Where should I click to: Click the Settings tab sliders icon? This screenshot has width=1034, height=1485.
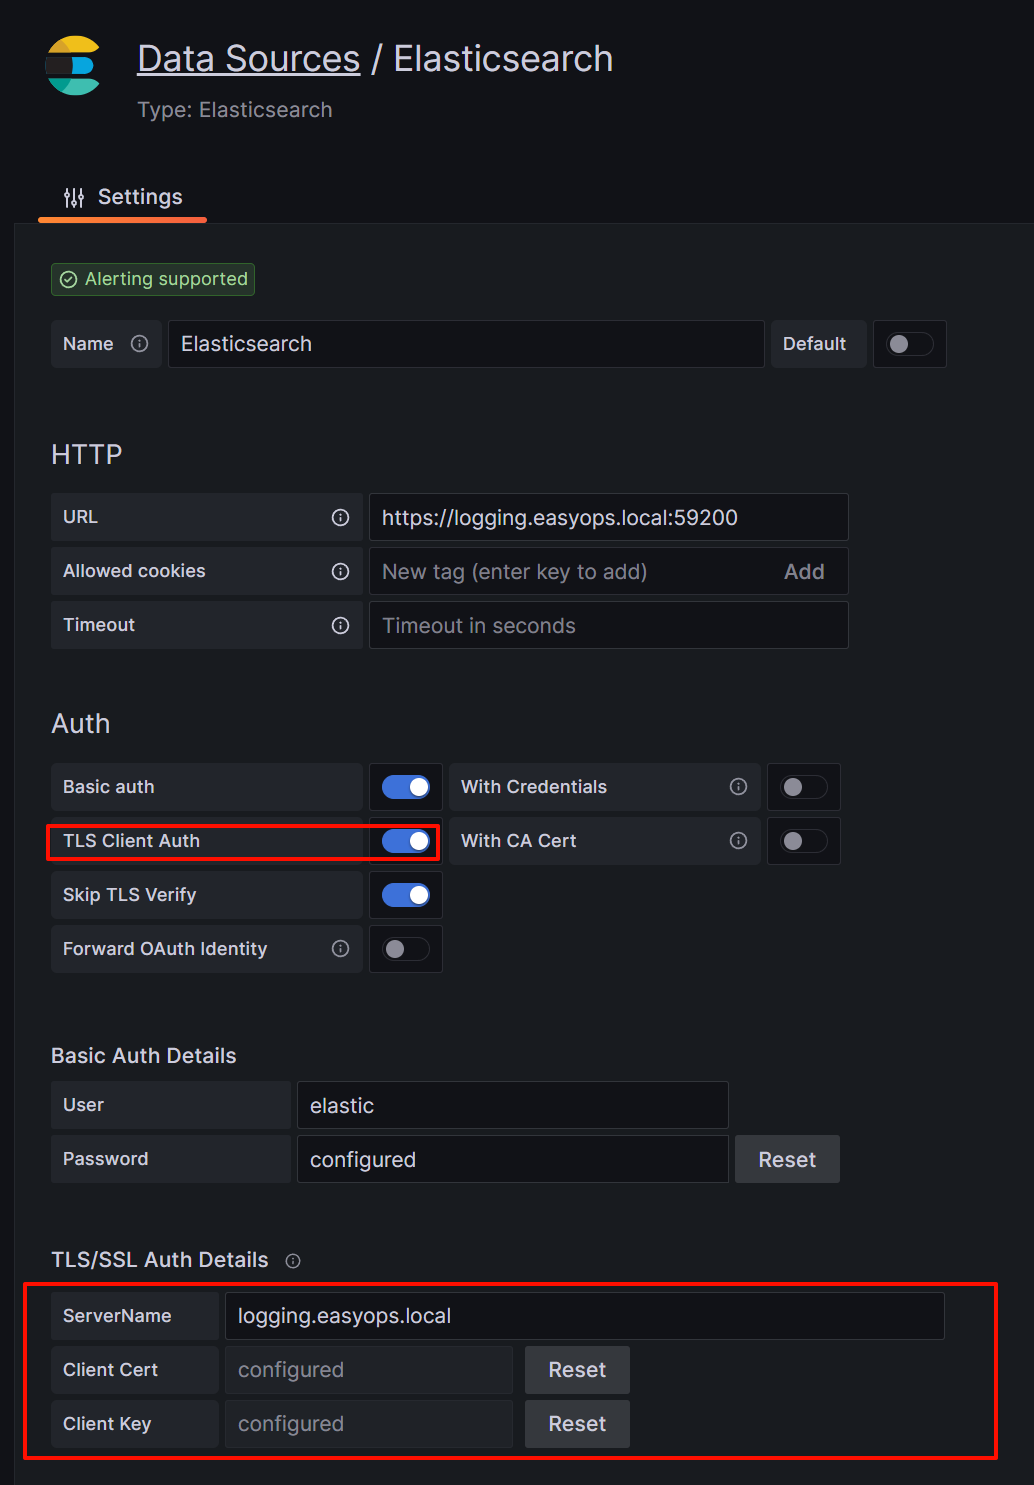point(74,197)
